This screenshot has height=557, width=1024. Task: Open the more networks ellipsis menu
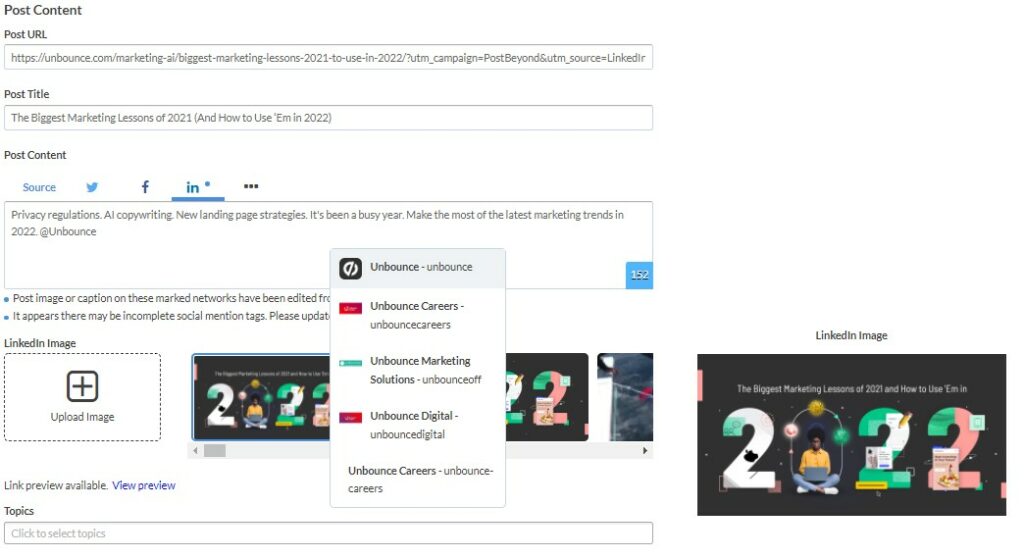click(251, 186)
